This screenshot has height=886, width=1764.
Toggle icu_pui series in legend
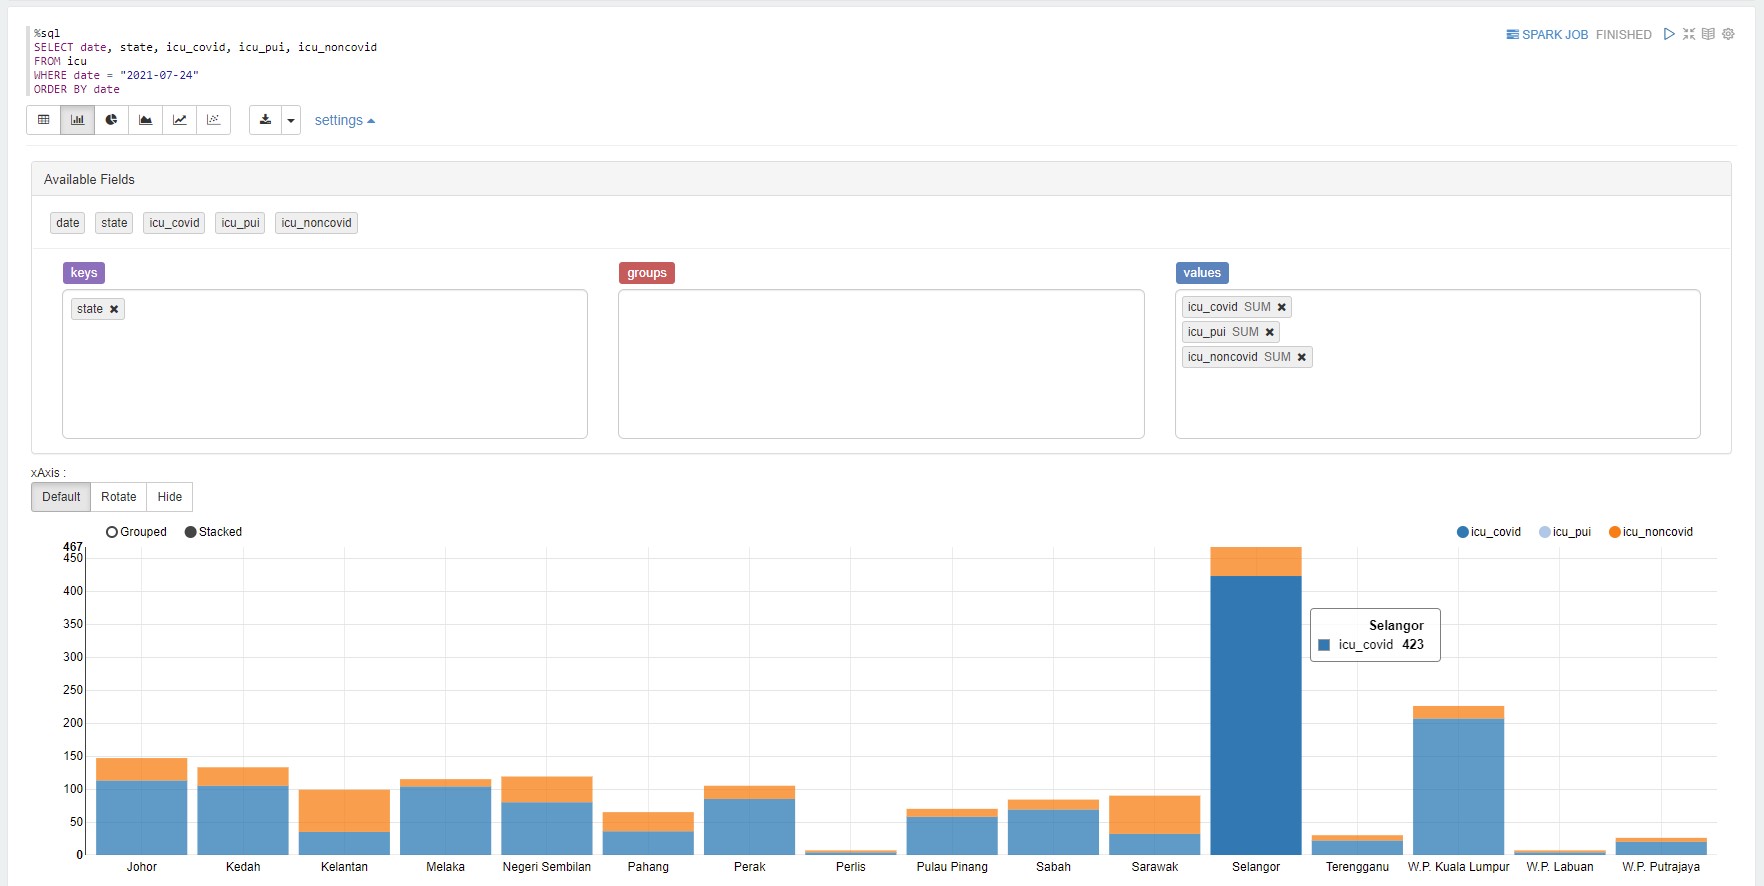pyautogui.click(x=1564, y=532)
